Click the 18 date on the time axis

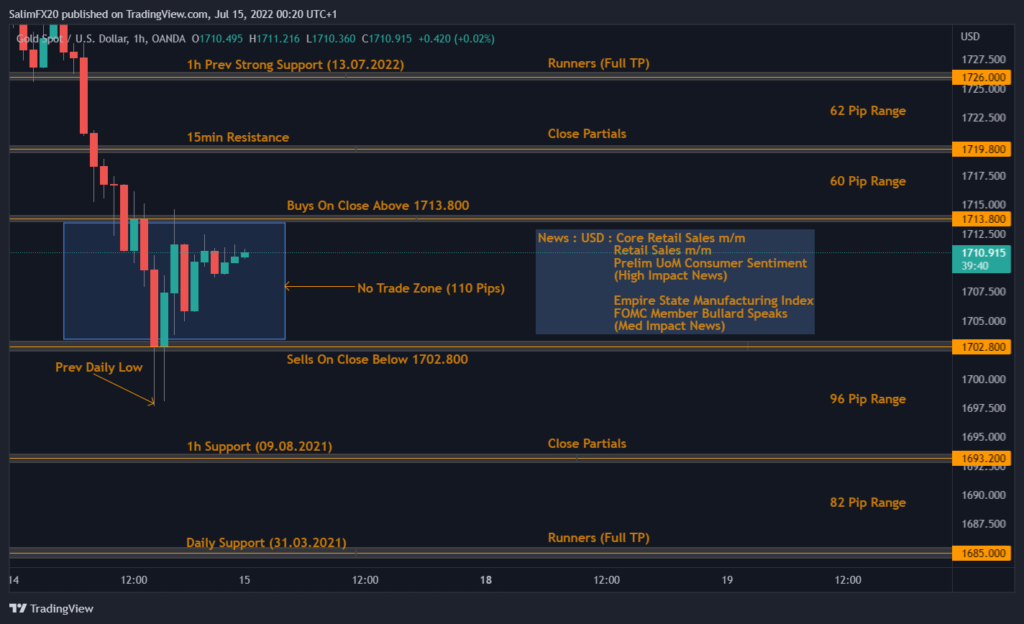[x=486, y=579]
